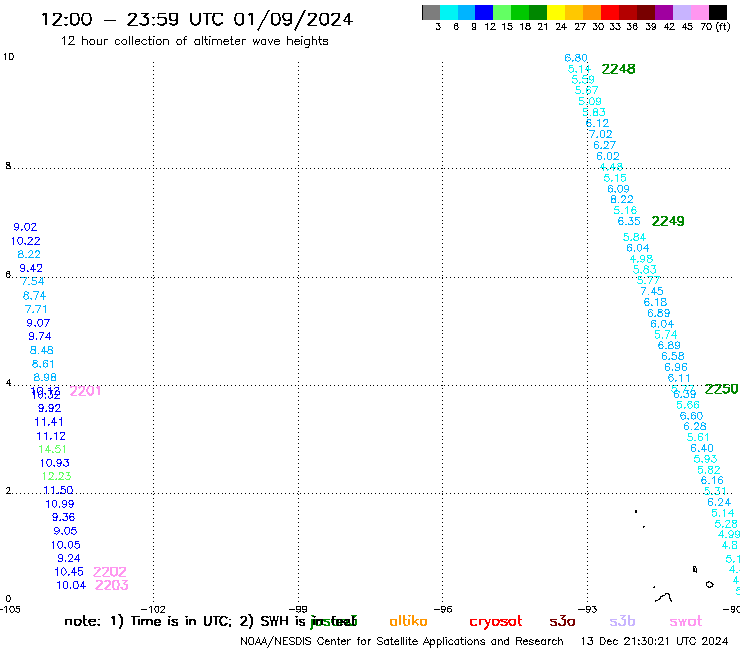This screenshot has width=740, height=650.
Task: Select the 's3a' satellite legend entry
Action: 562,621
